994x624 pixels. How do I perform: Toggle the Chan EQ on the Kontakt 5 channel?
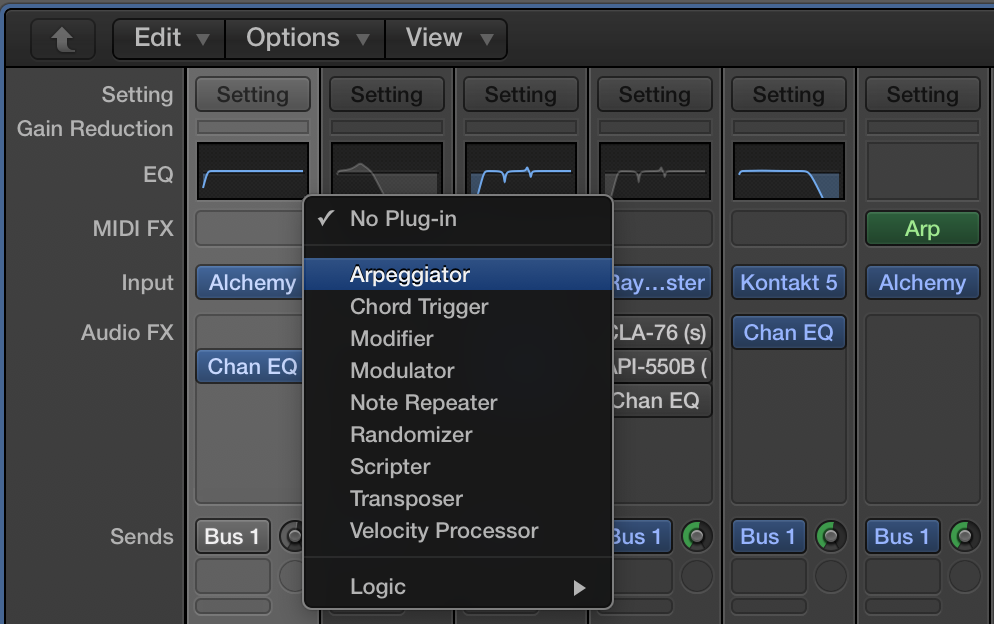(788, 331)
